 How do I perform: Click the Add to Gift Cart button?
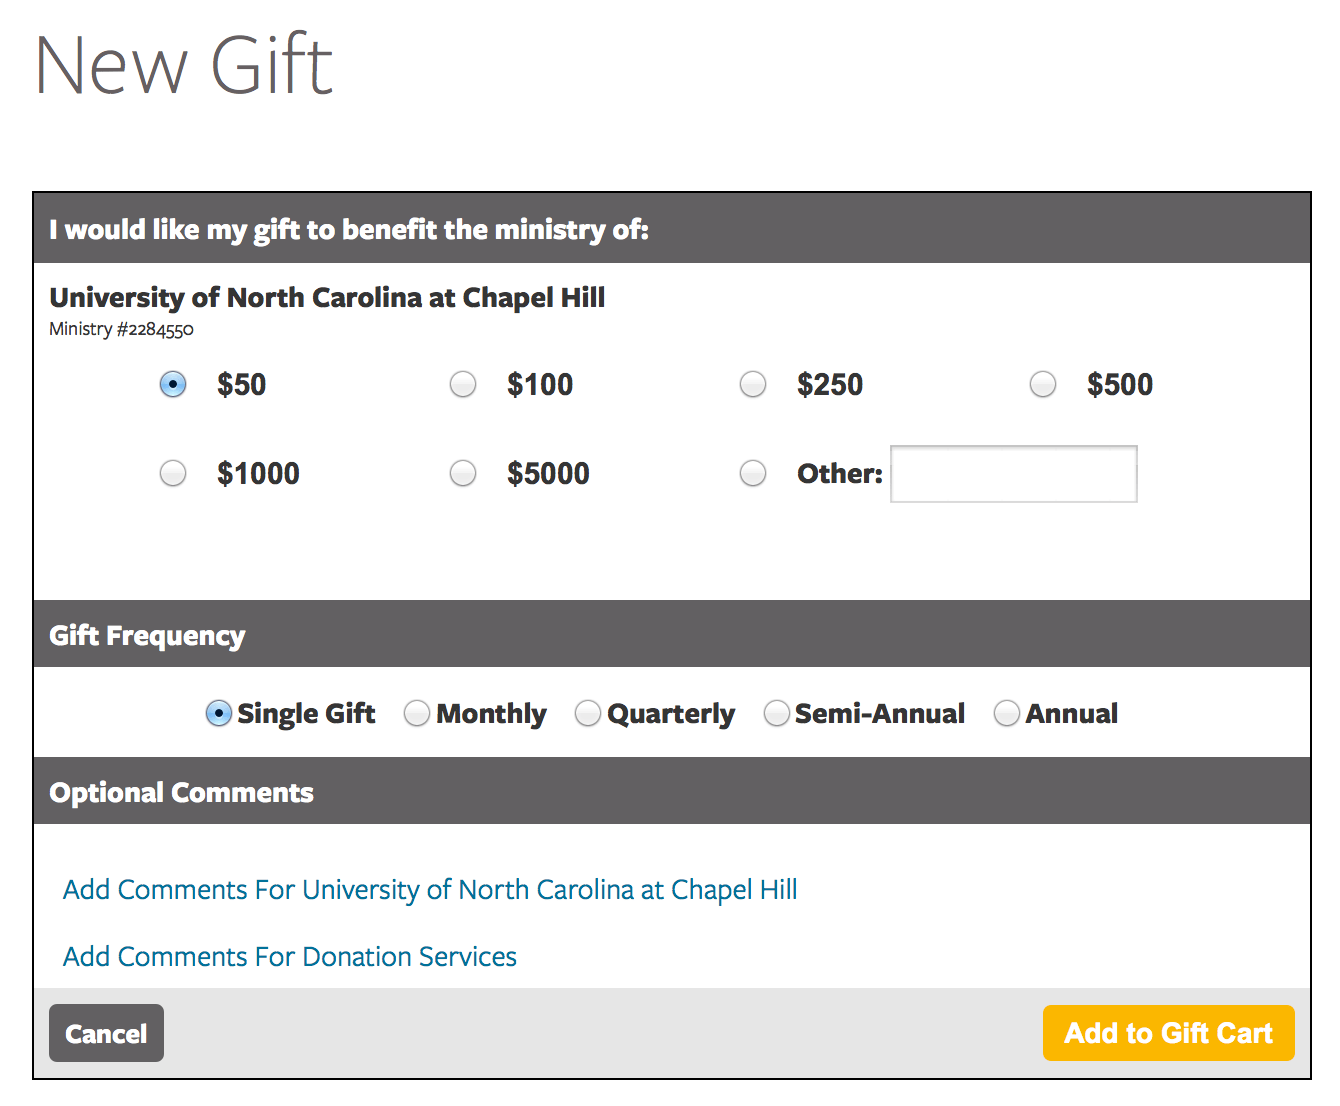tap(1168, 1033)
